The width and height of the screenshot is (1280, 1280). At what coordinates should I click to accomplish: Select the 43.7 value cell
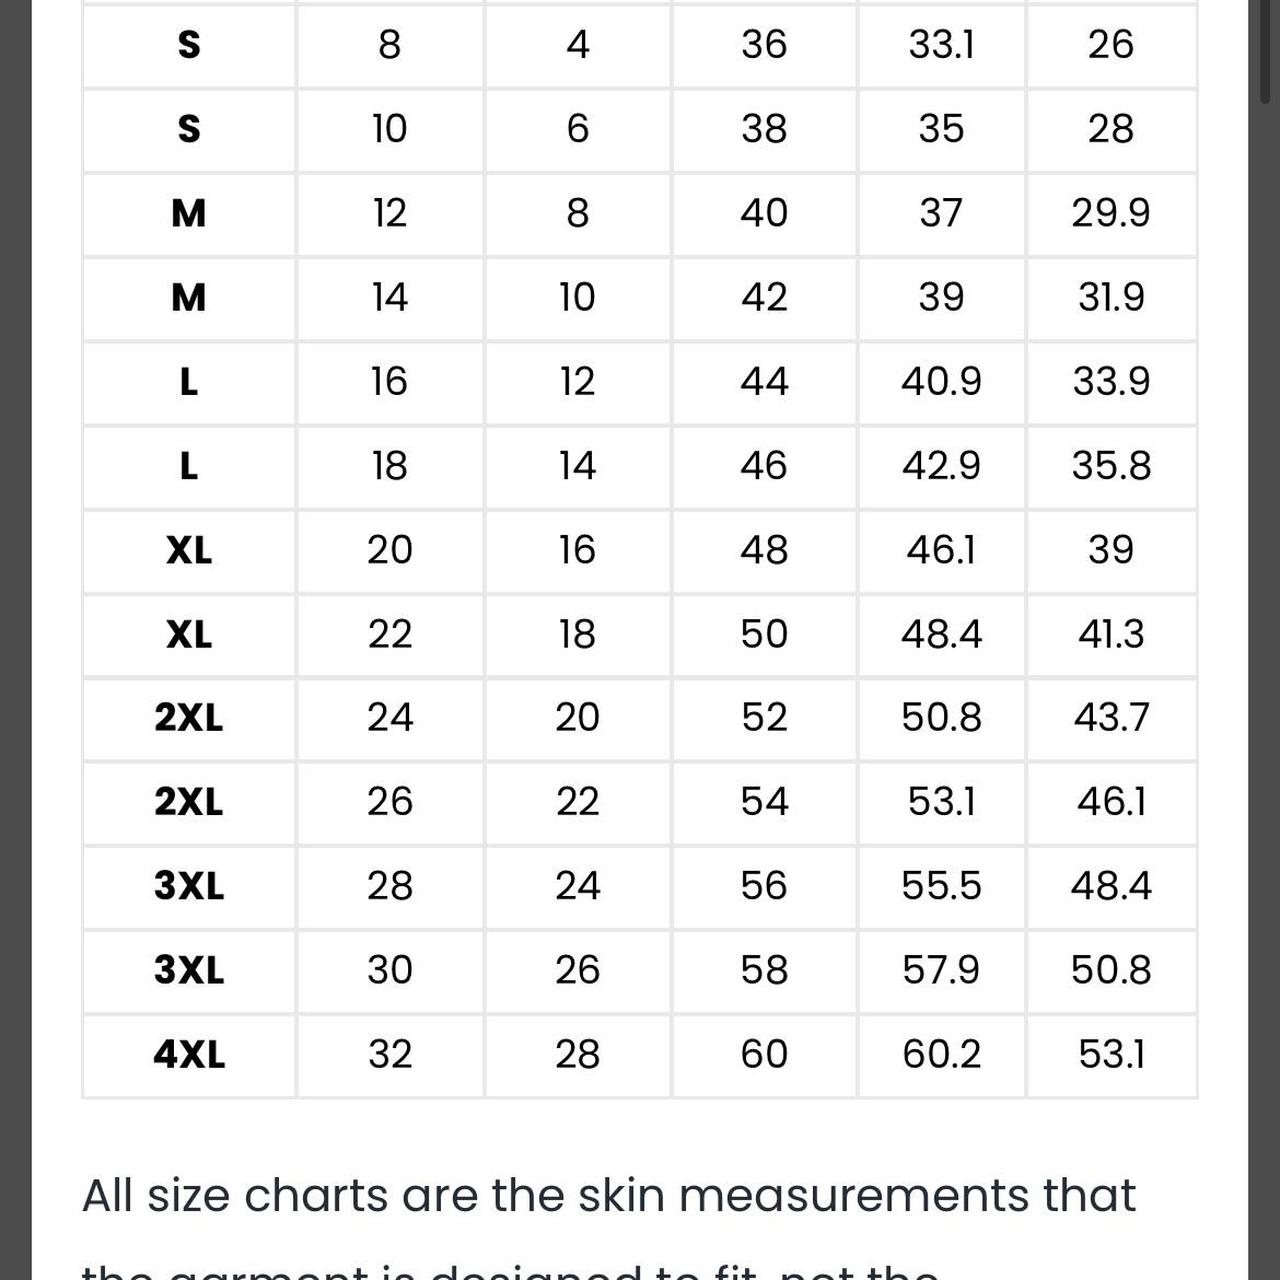click(x=1110, y=718)
